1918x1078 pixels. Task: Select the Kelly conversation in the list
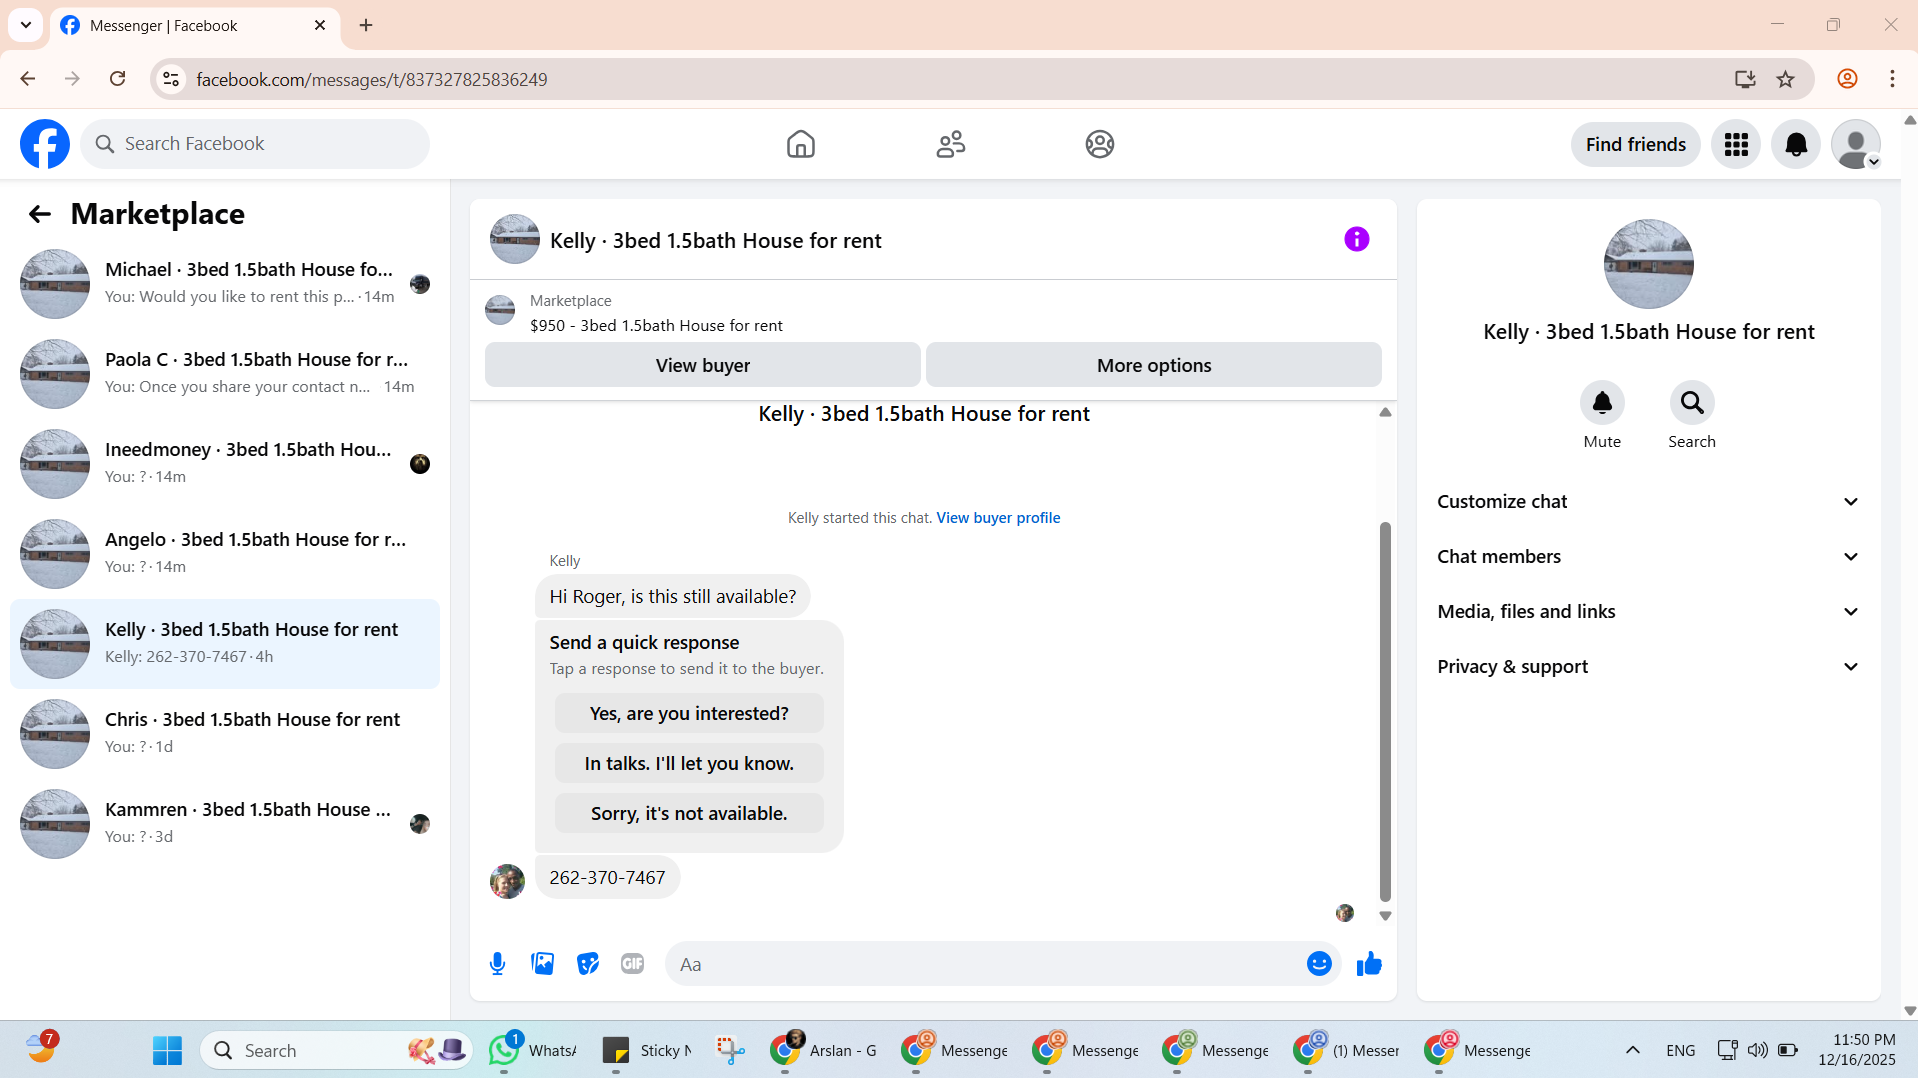(225, 644)
